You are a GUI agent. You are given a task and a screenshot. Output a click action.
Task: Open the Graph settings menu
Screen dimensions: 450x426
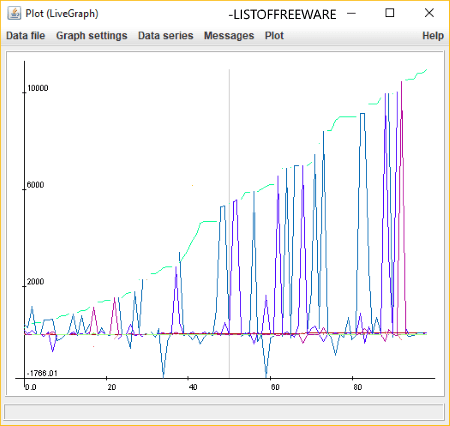(92, 36)
